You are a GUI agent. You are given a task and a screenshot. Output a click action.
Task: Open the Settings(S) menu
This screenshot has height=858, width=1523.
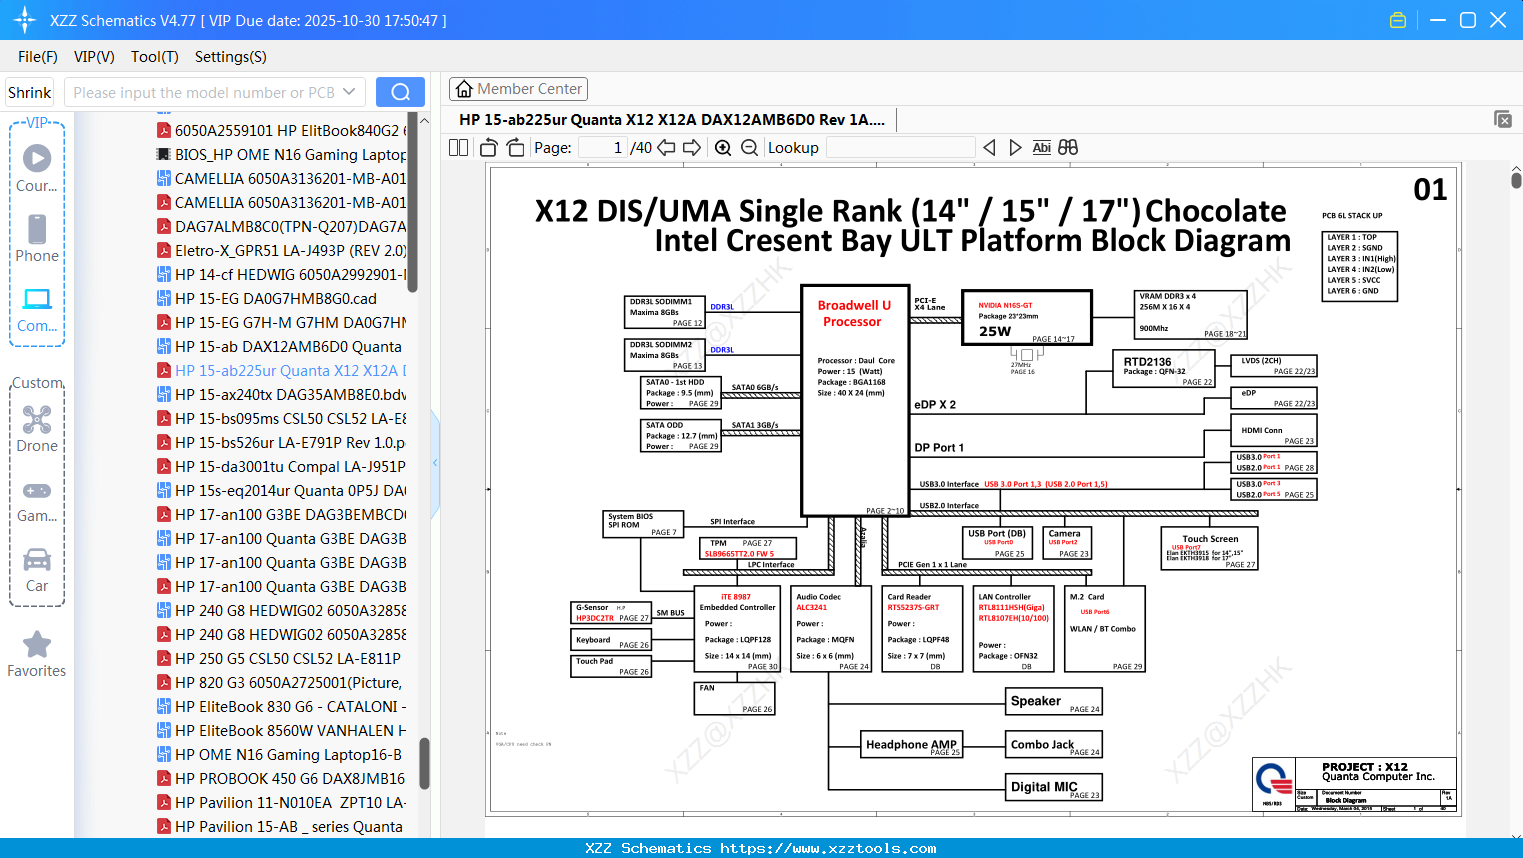pyautogui.click(x=231, y=57)
